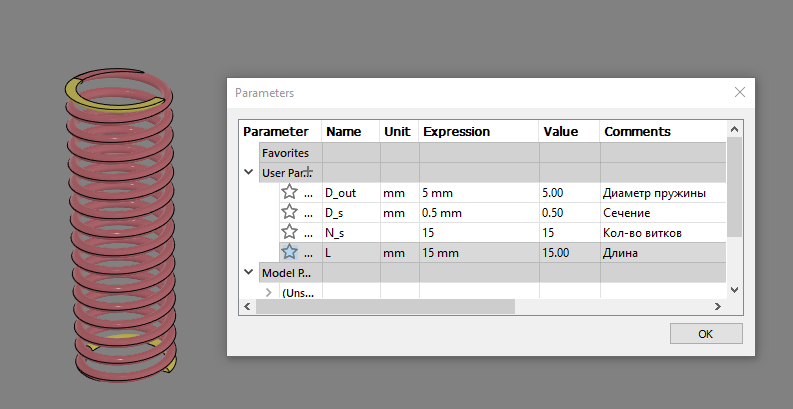Viewport: 793px width, 409px height.
Task: Mark N_s parameter as favorite
Action: (290, 232)
